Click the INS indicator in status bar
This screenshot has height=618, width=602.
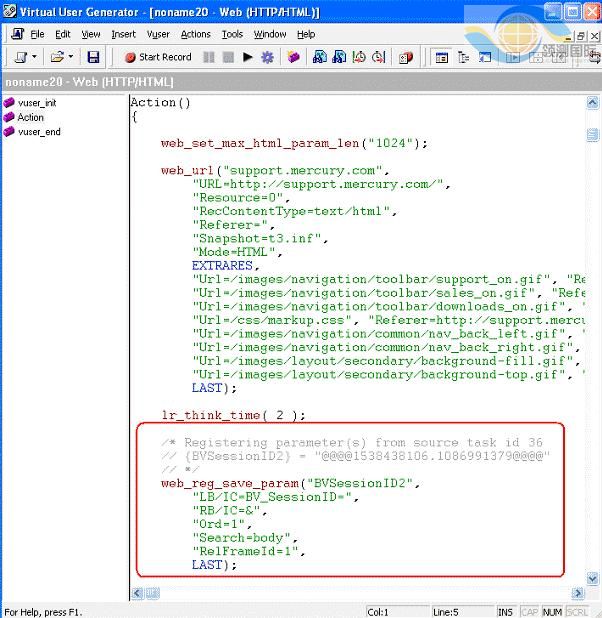pos(505,612)
